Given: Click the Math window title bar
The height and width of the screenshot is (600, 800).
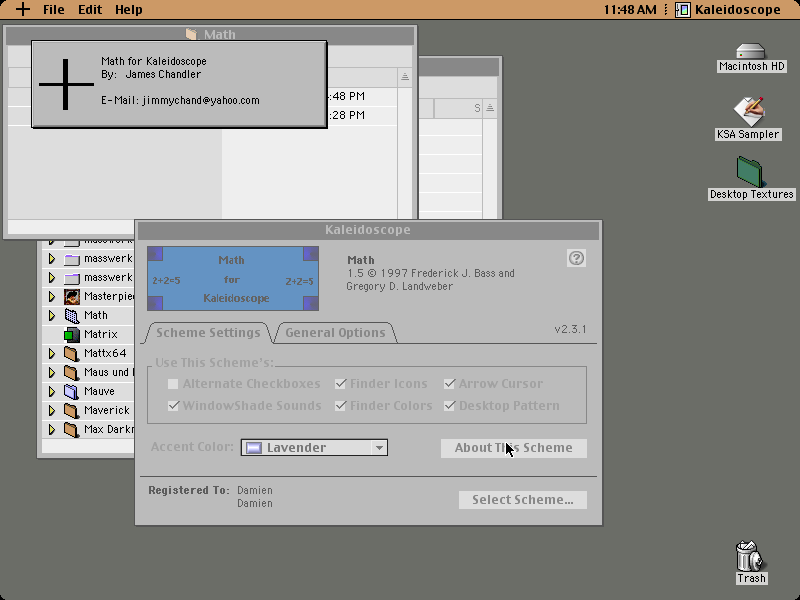Looking at the screenshot, I should tap(209, 34).
